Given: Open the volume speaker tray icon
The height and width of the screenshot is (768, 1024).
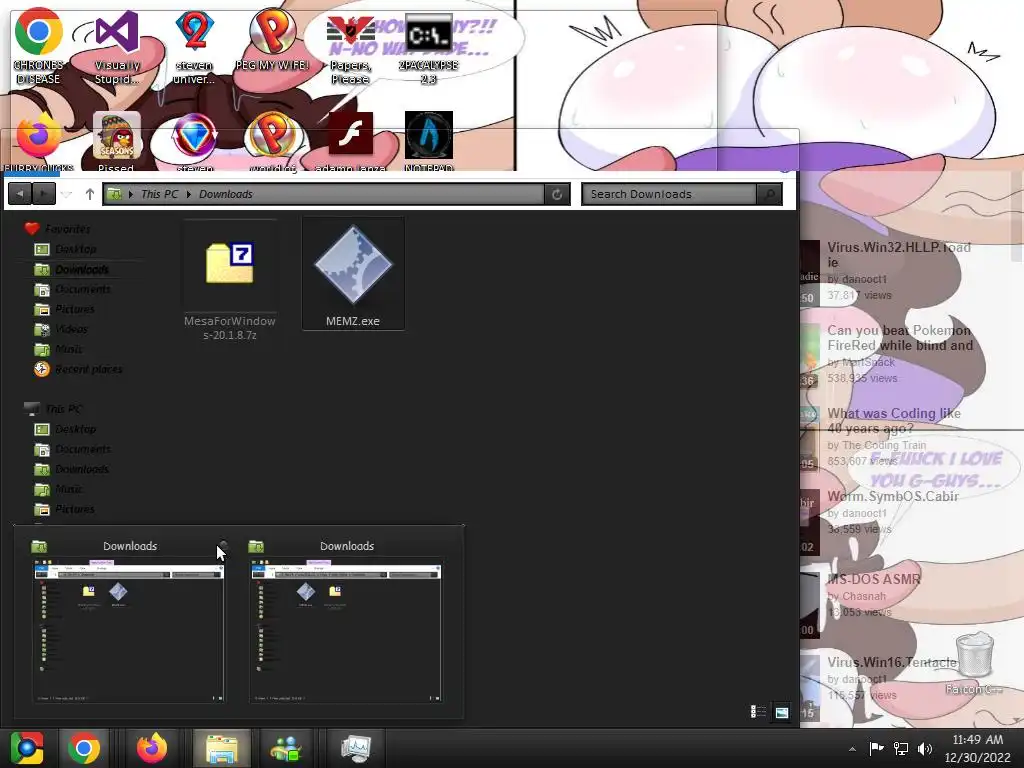Looking at the screenshot, I should pos(925,748).
